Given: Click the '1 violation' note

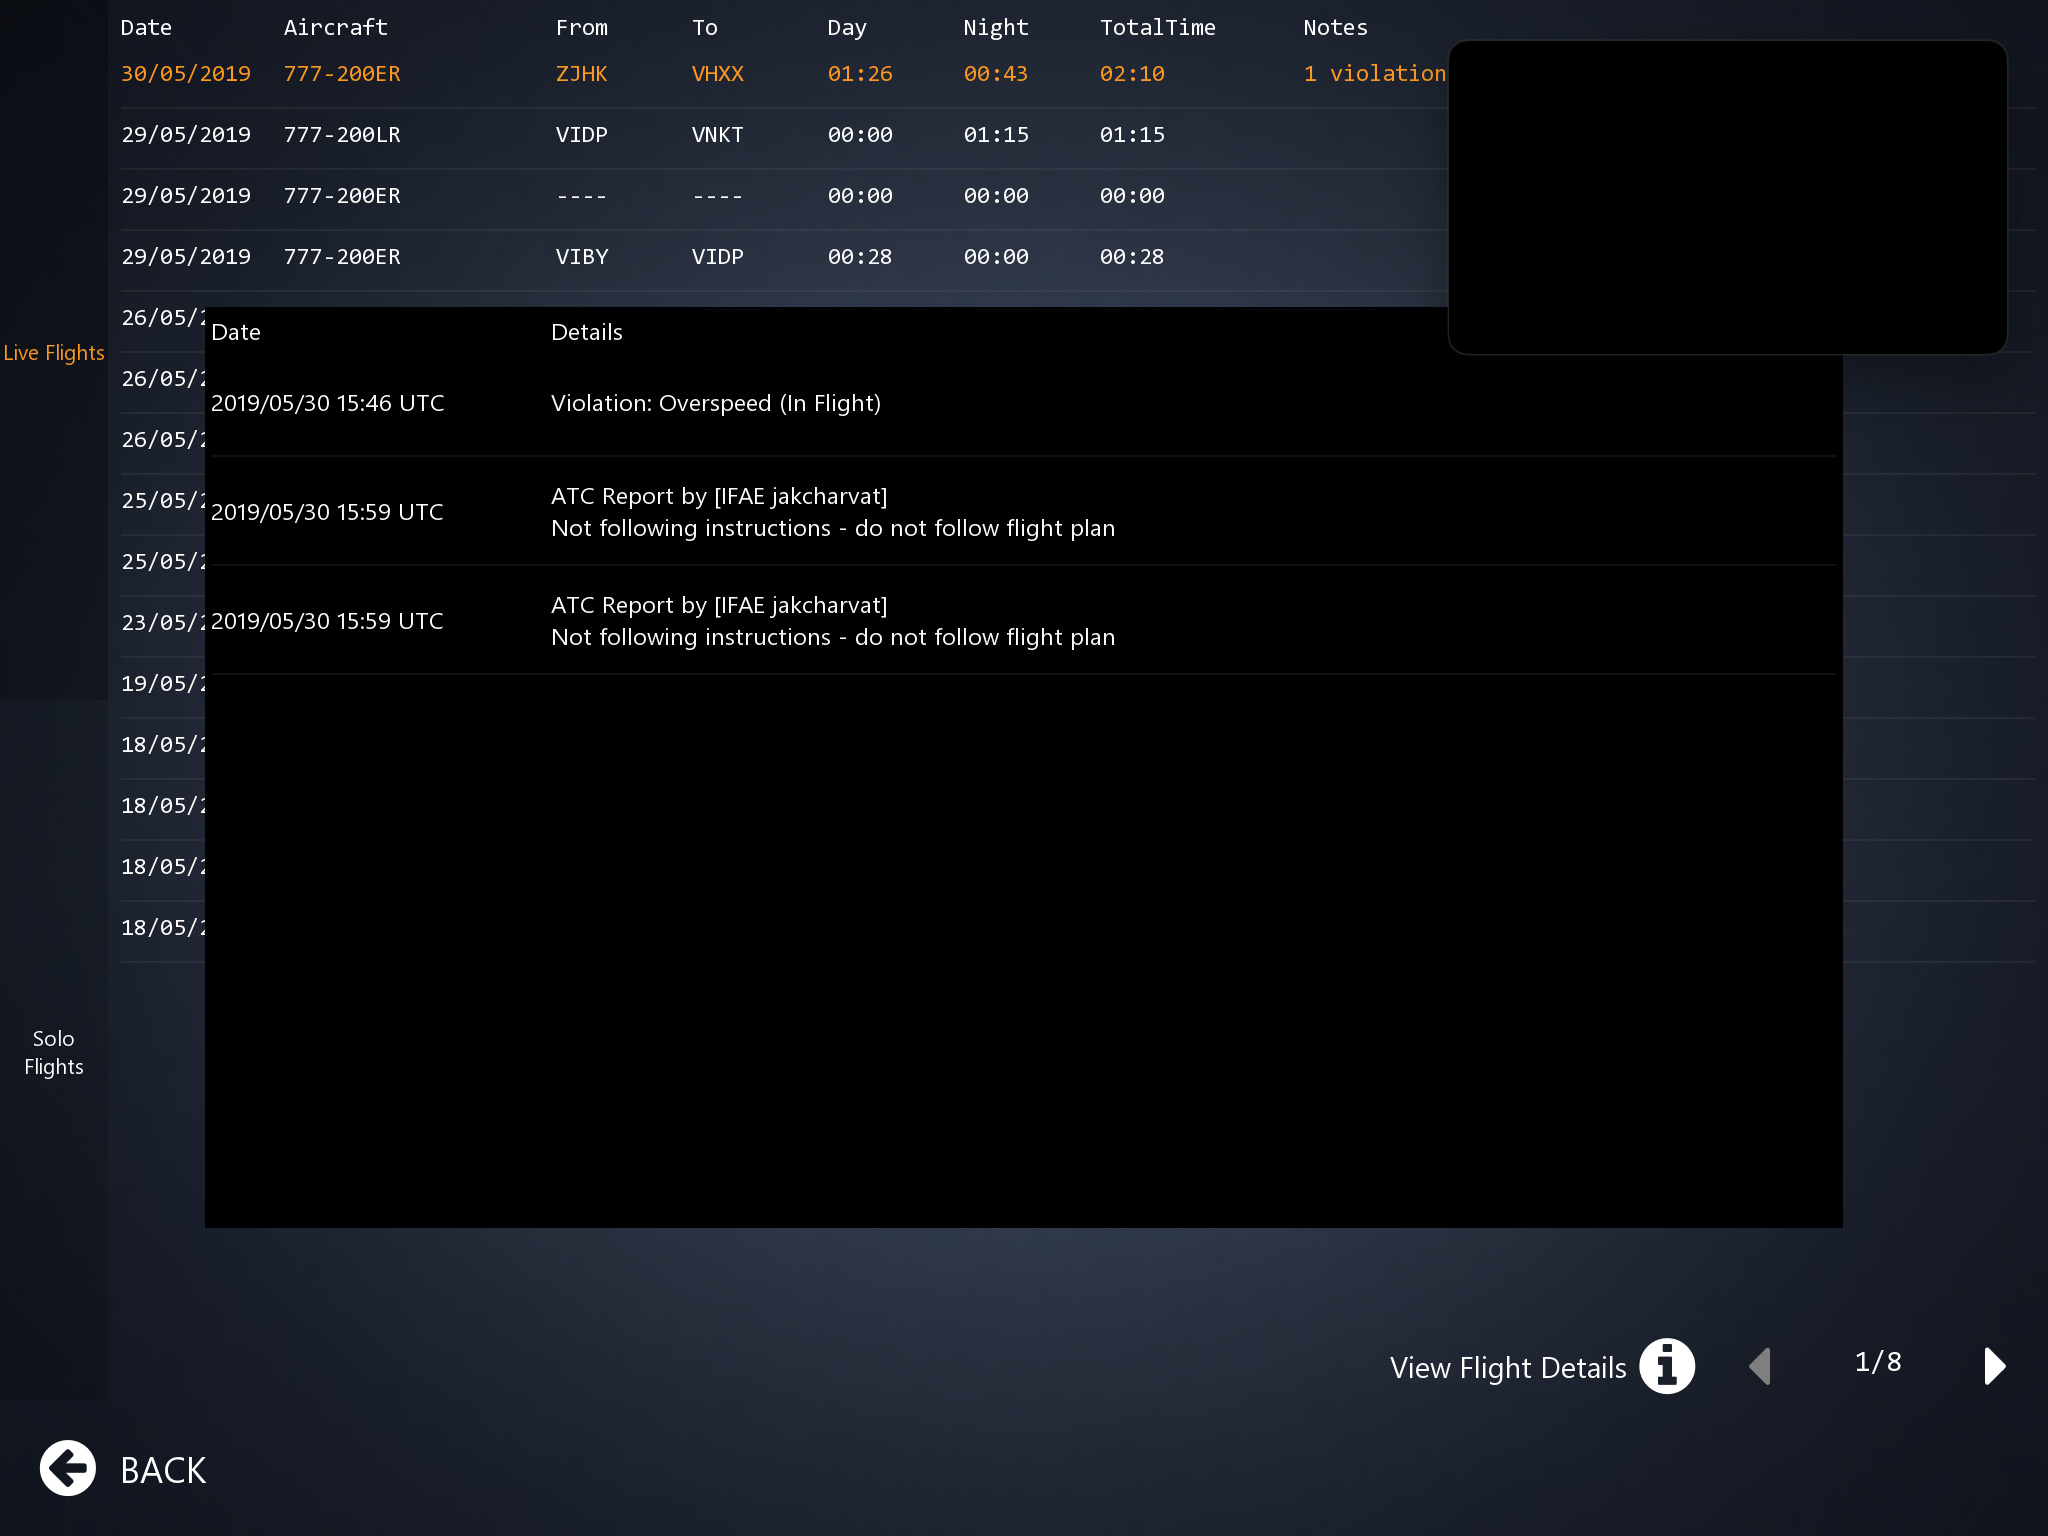Looking at the screenshot, I should click(x=1374, y=74).
